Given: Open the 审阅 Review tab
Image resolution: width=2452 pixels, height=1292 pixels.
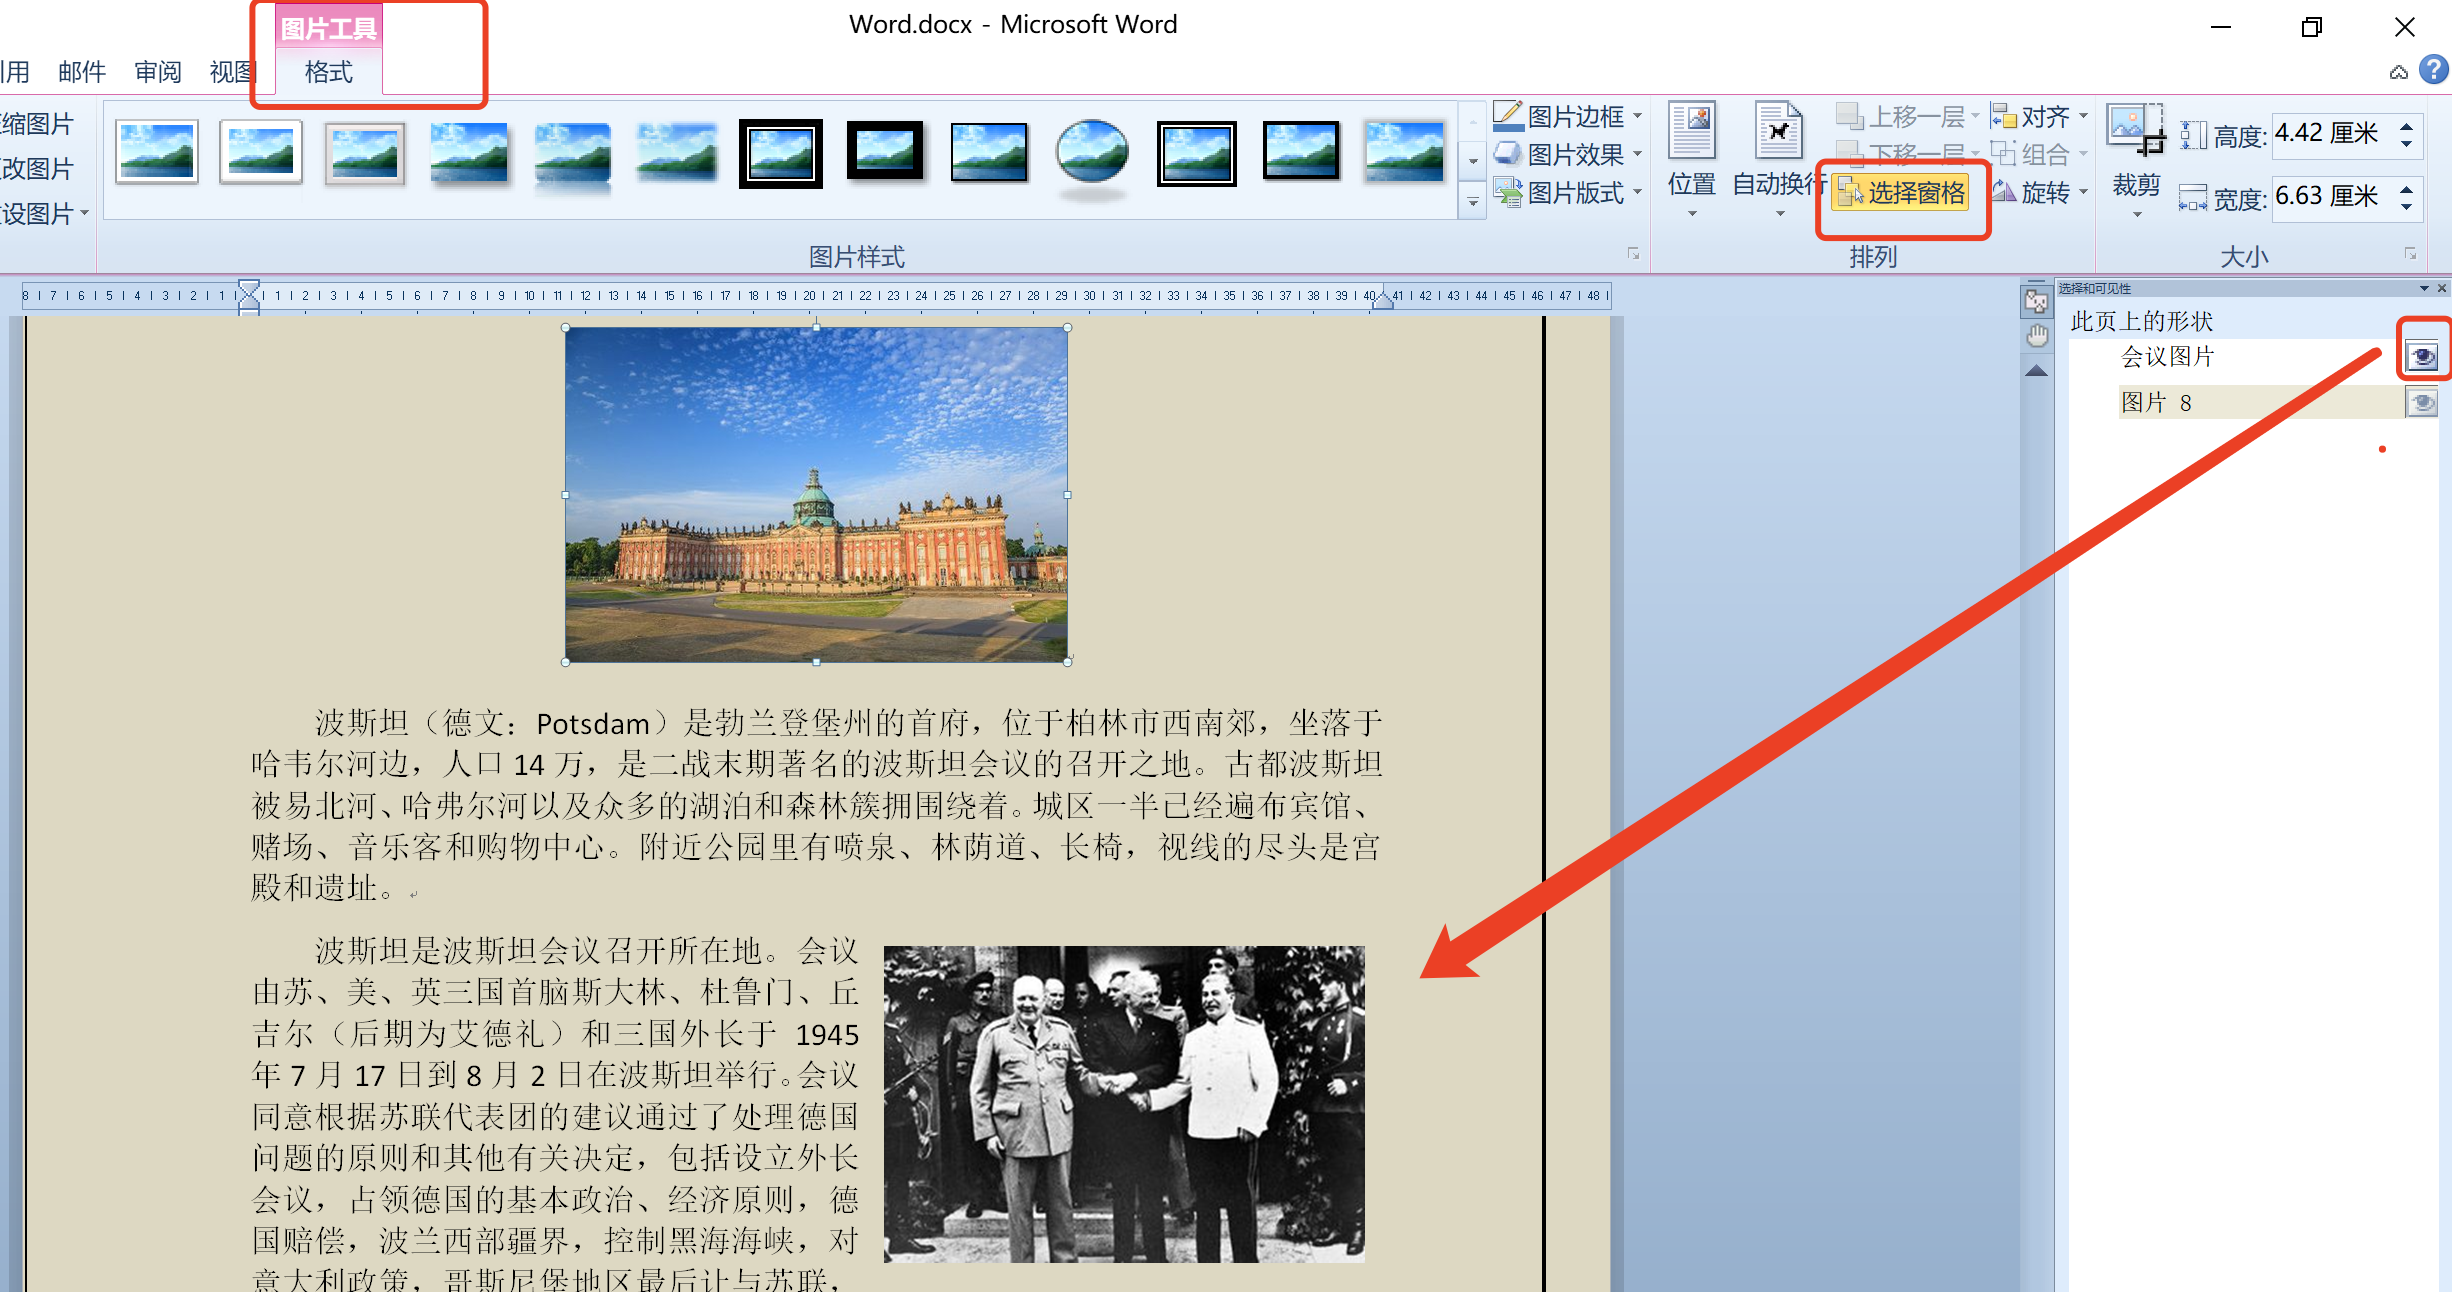Looking at the screenshot, I should 158,72.
